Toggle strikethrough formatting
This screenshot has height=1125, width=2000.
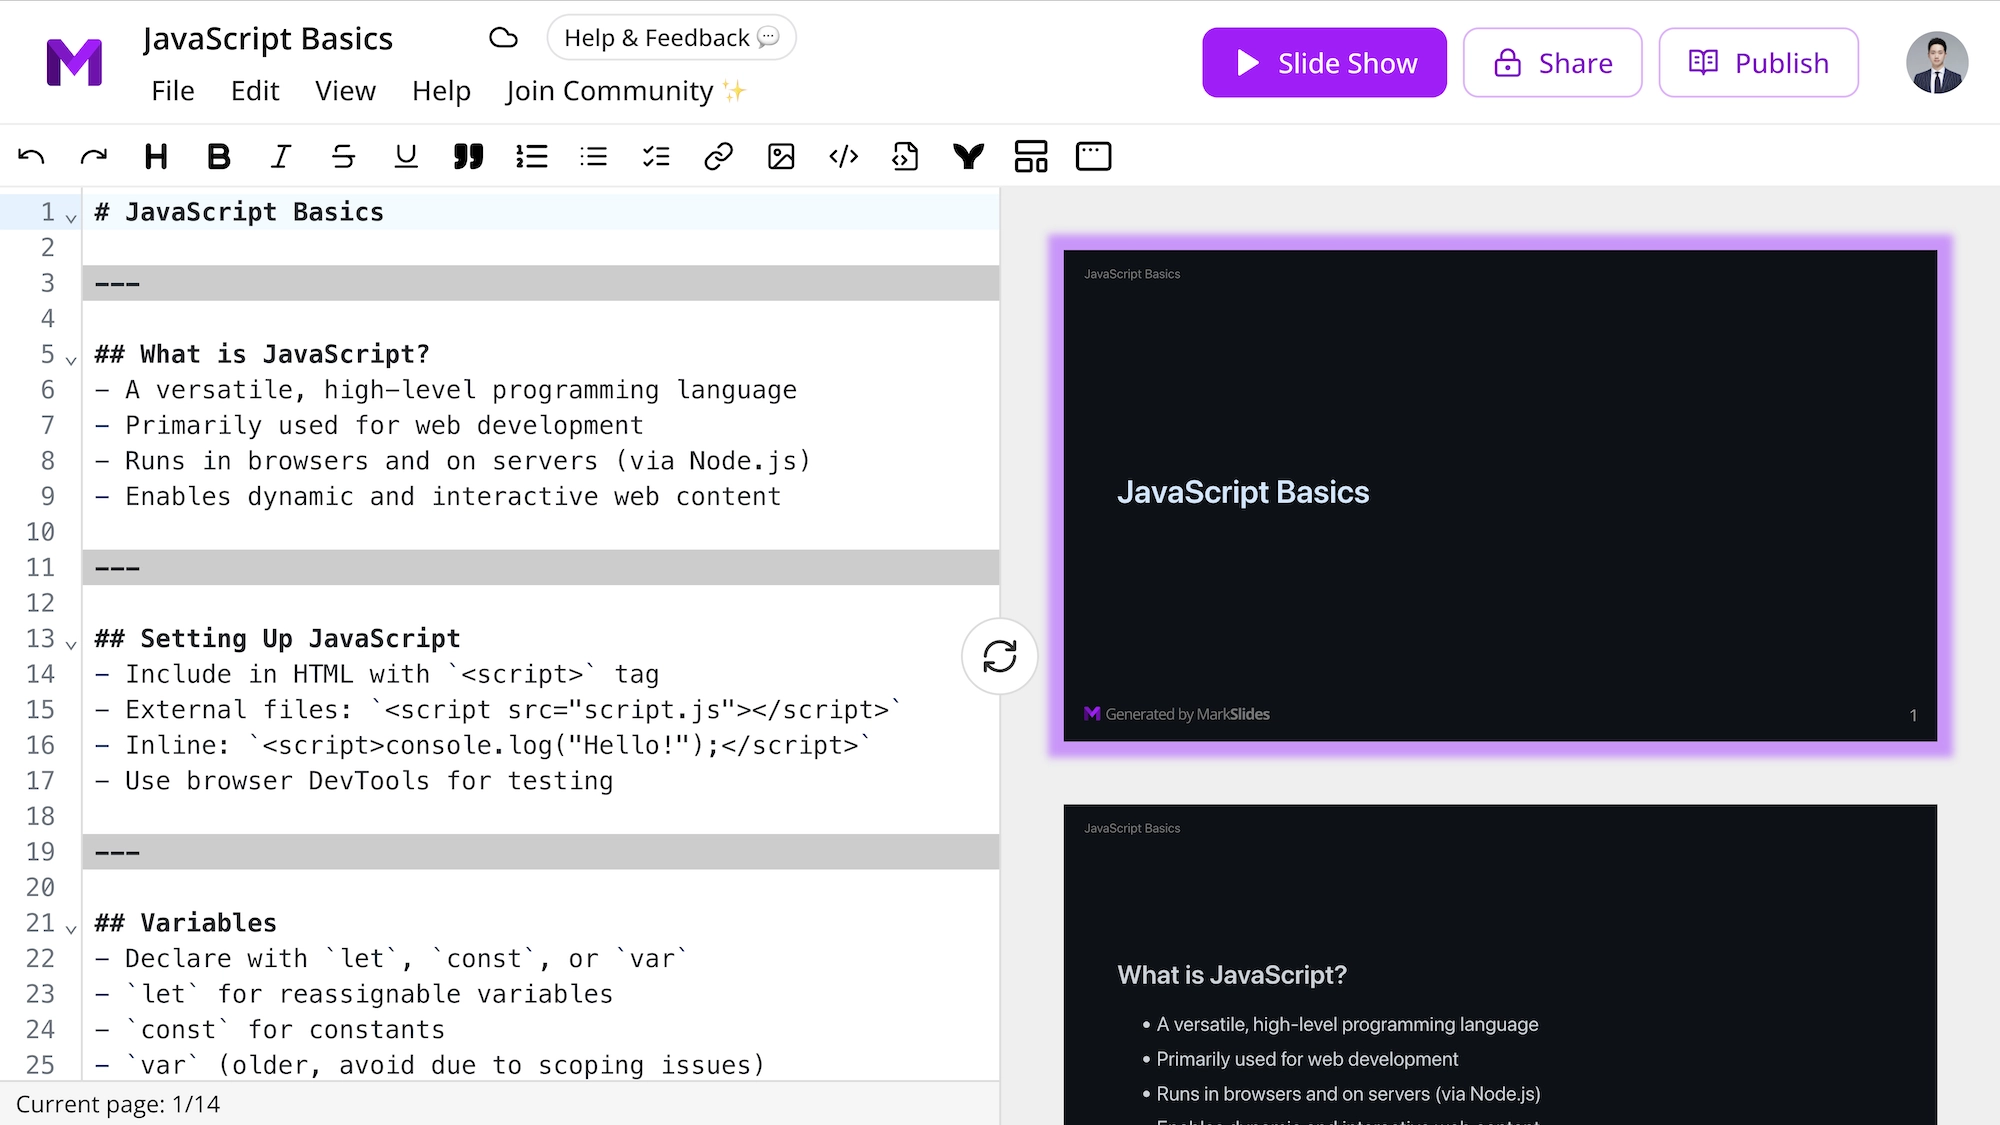pos(343,156)
